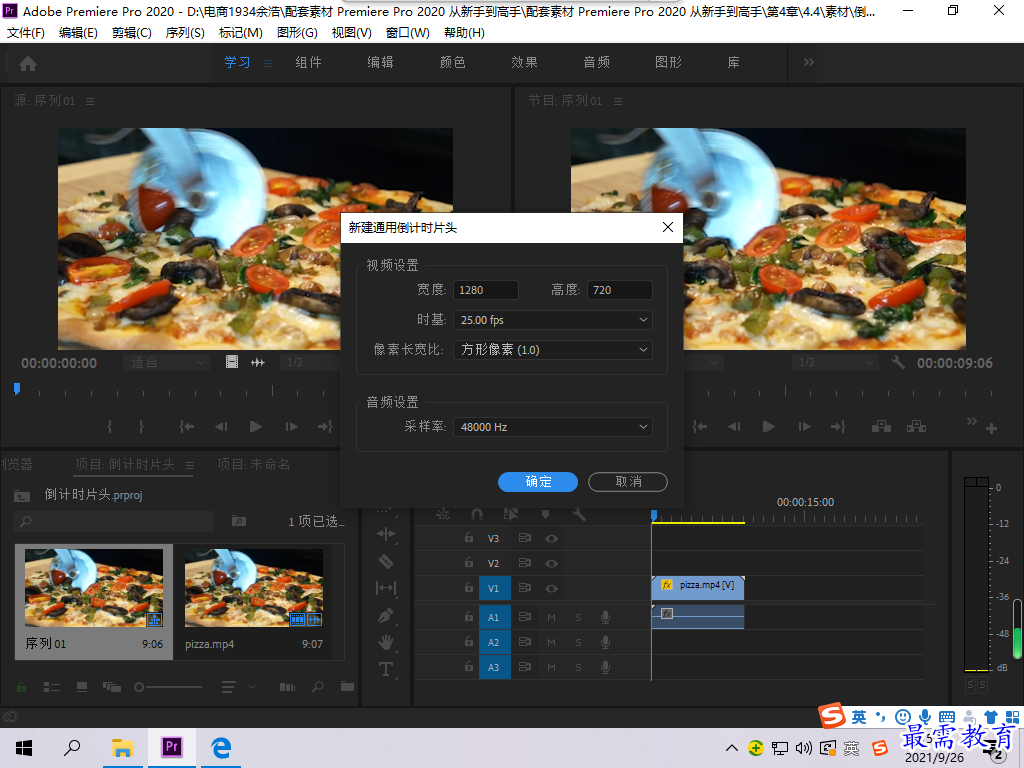The height and width of the screenshot is (768, 1024).
Task: Click 确定 to confirm the countdown leader
Action: tap(537, 482)
